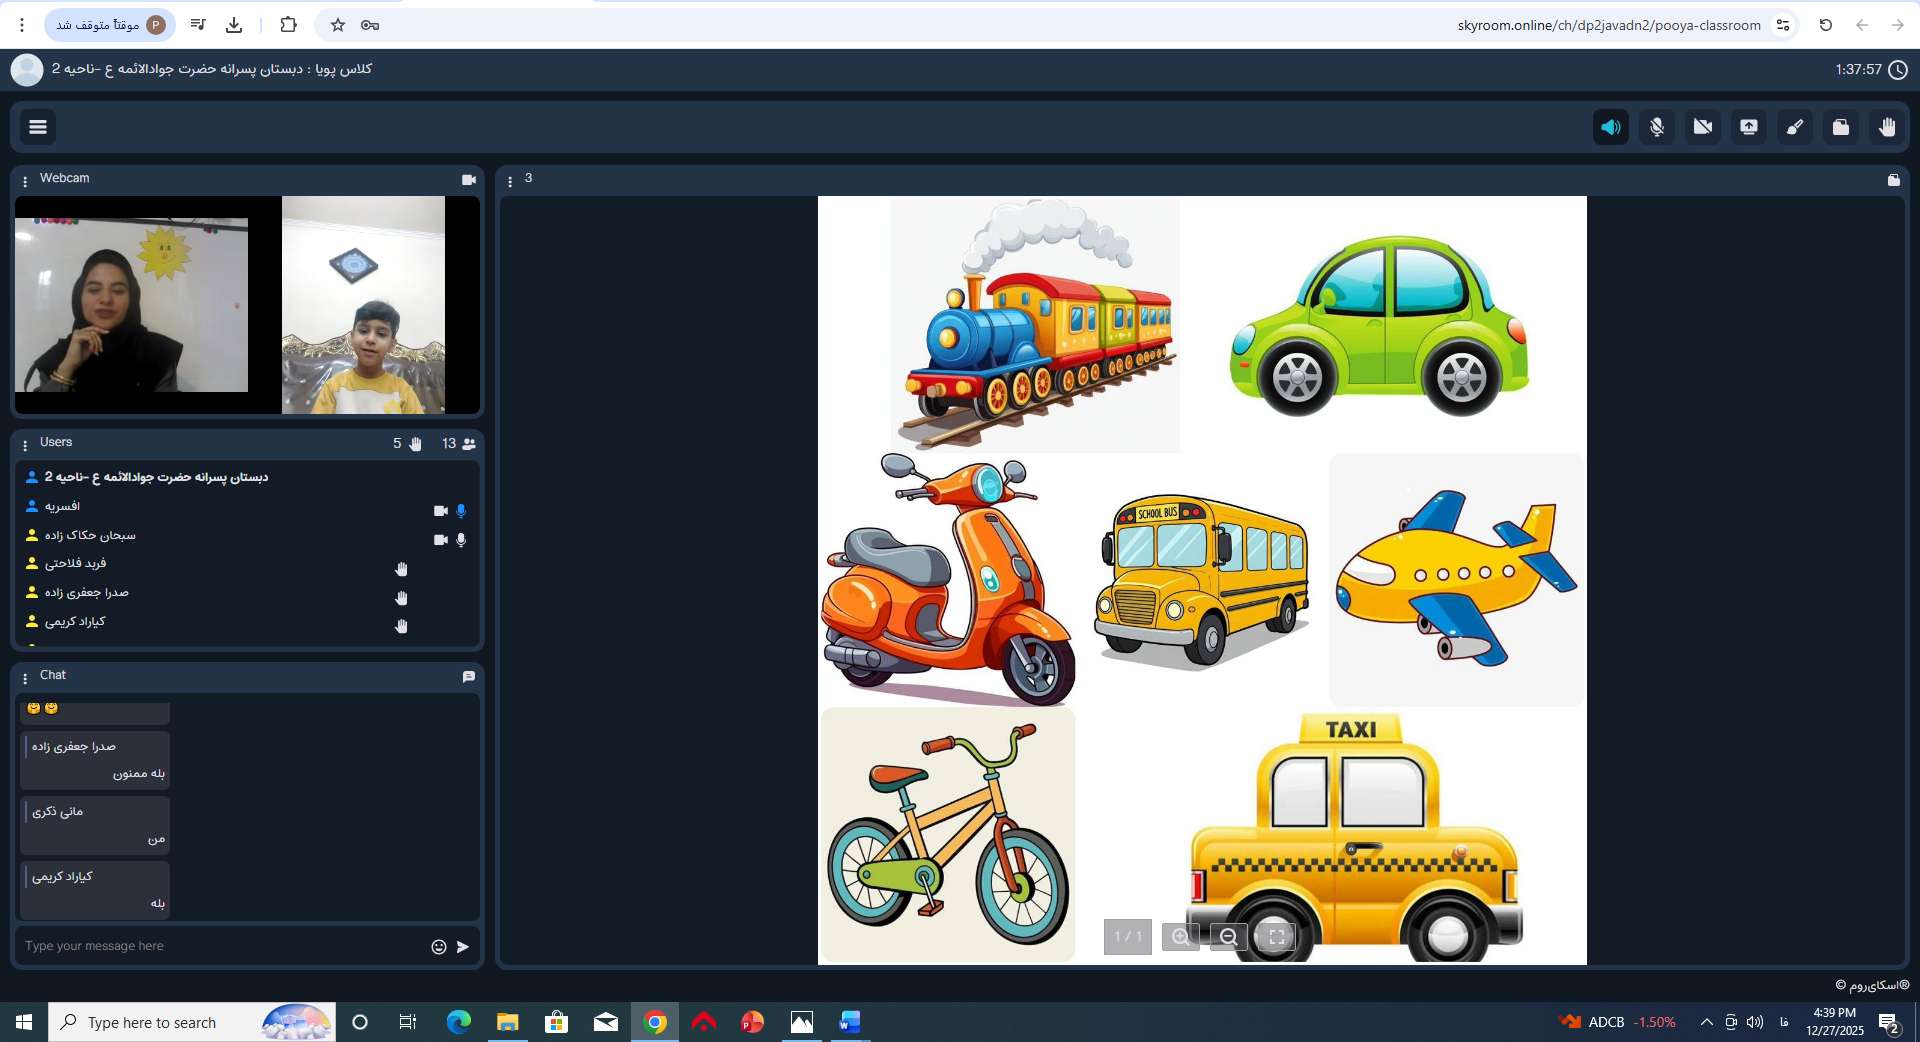This screenshot has width=1920, height=1042.
Task: Open Word from taskbar
Action: (850, 1022)
